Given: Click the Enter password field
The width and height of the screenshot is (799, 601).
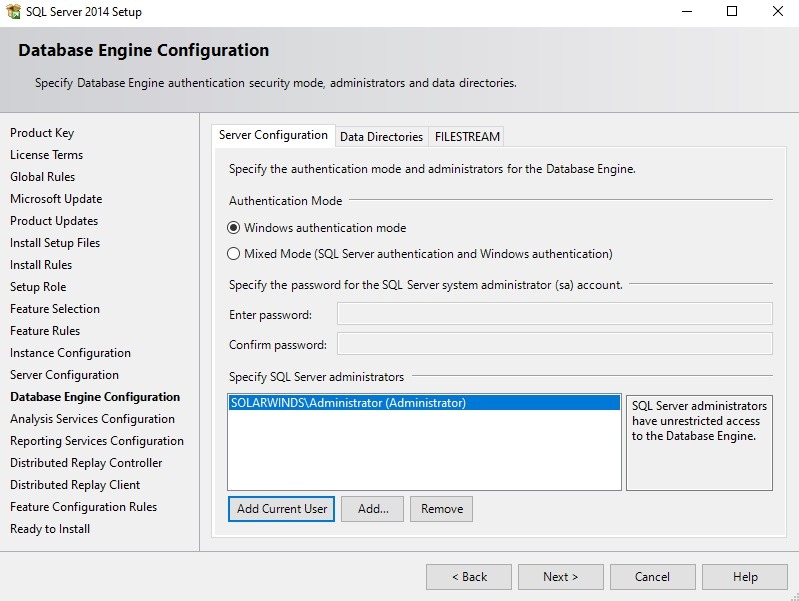Looking at the screenshot, I should 554,314.
